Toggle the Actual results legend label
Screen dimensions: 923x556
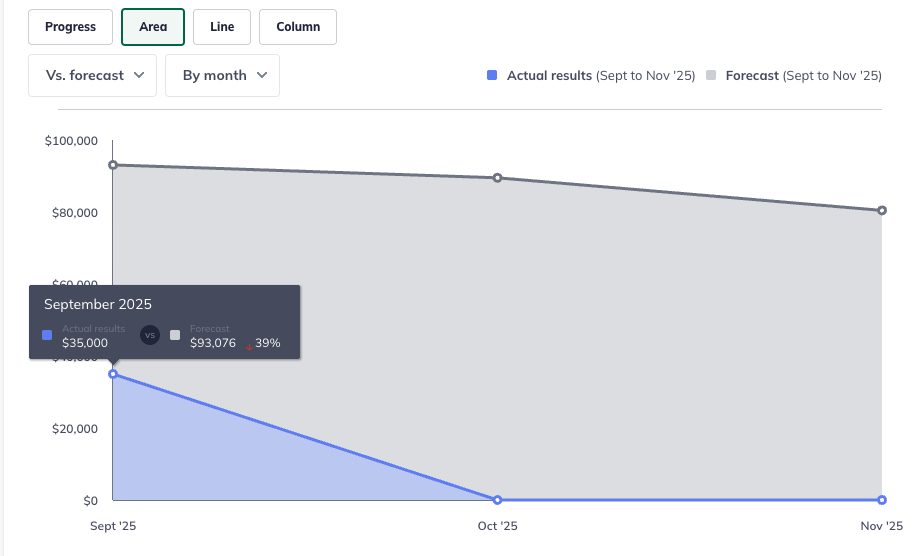coord(601,75)
